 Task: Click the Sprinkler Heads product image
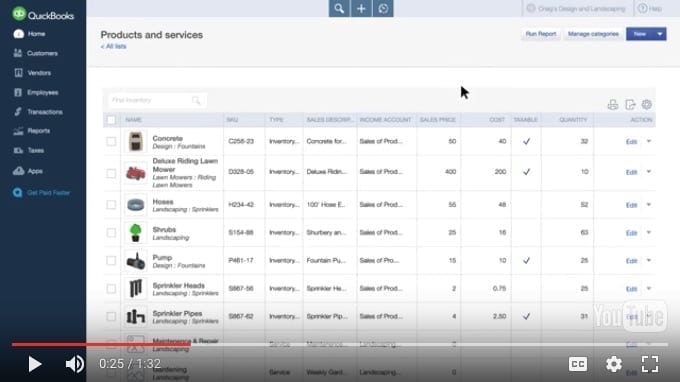pos(135,289)
